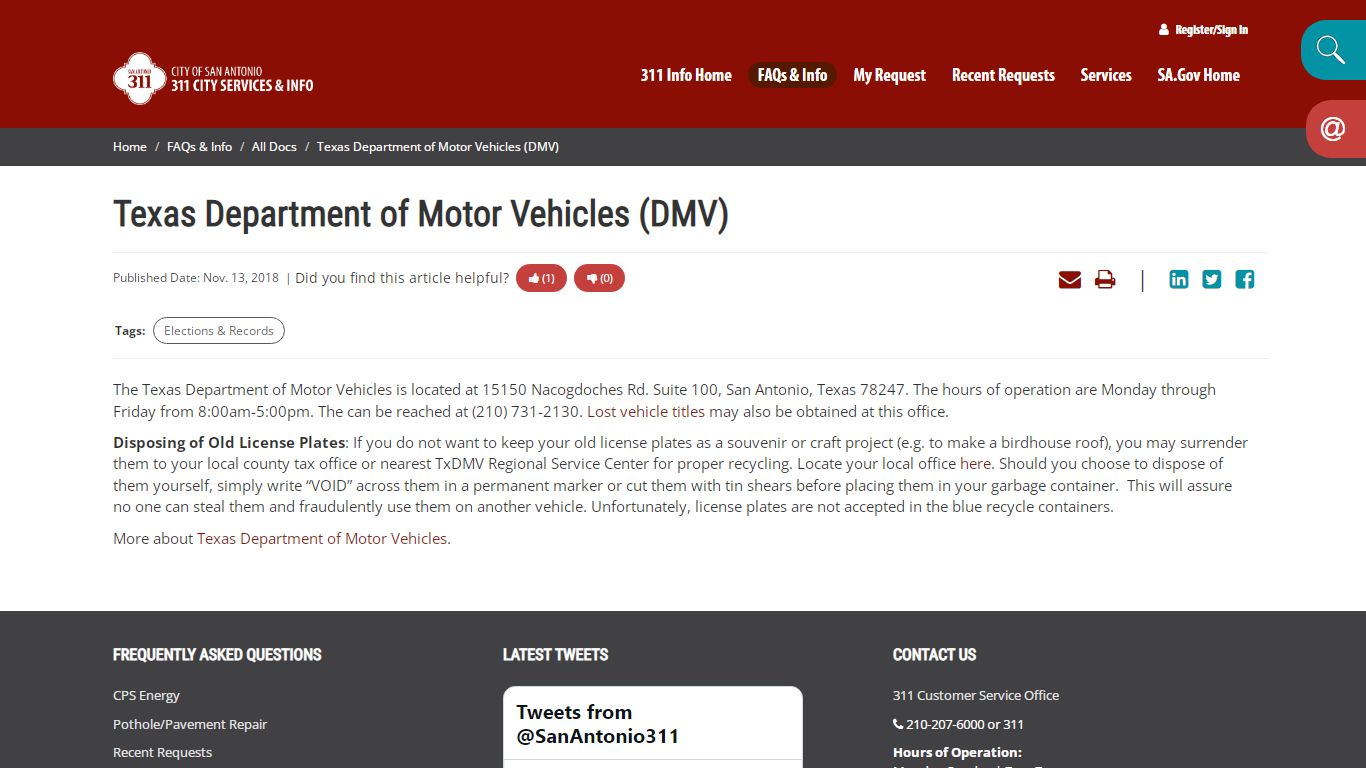The height and width of the screenshot is (768, 1366).
Task: Open Pothole/Pavement Repair FAQ link
Action: 190,724
